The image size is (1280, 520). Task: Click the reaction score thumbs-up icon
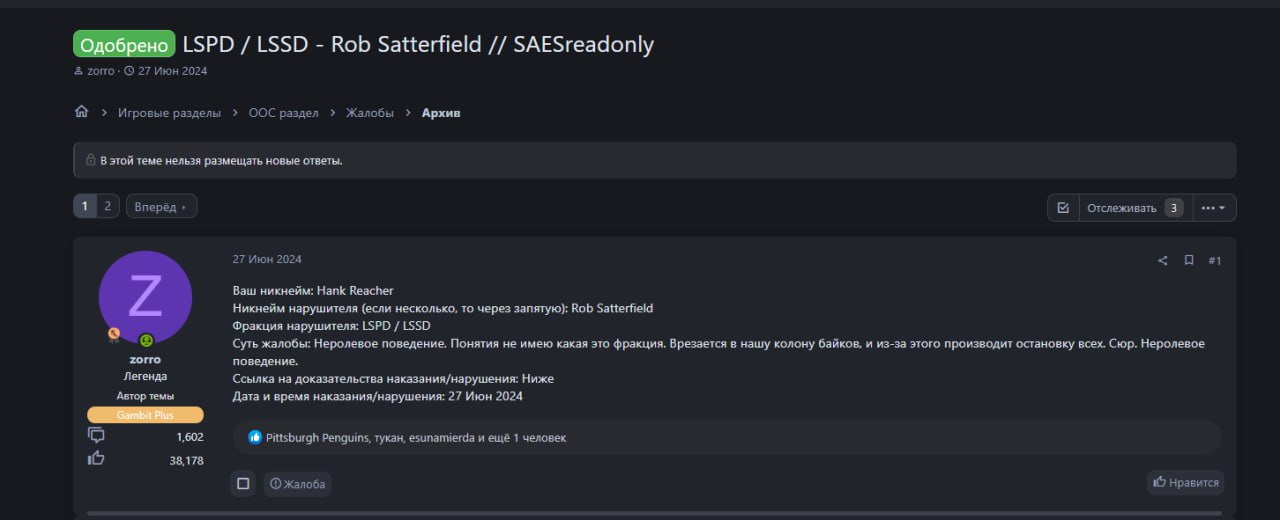tap(96, 459)
